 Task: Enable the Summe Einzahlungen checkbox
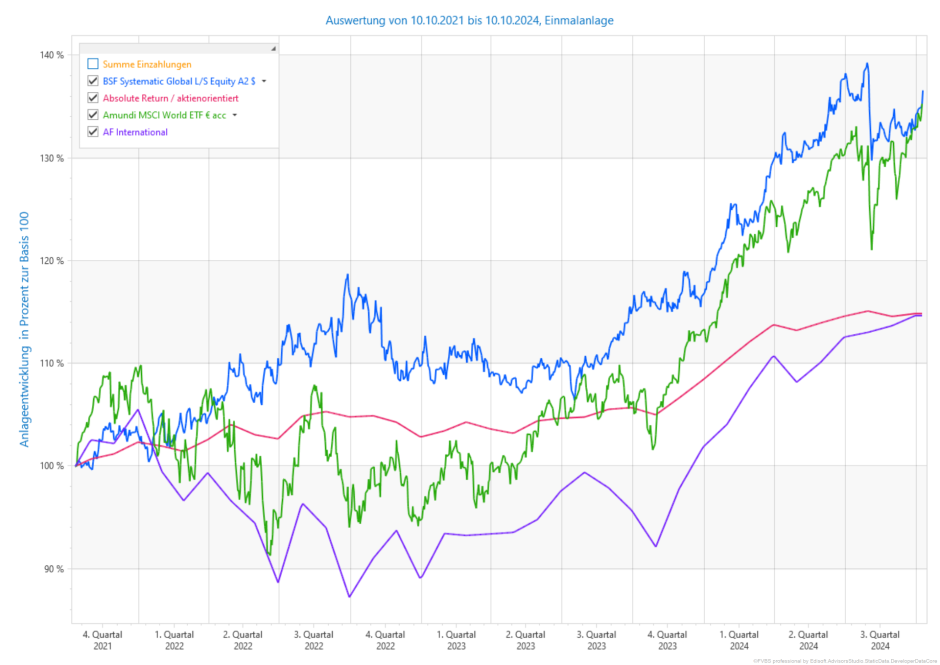click(93, 64)
